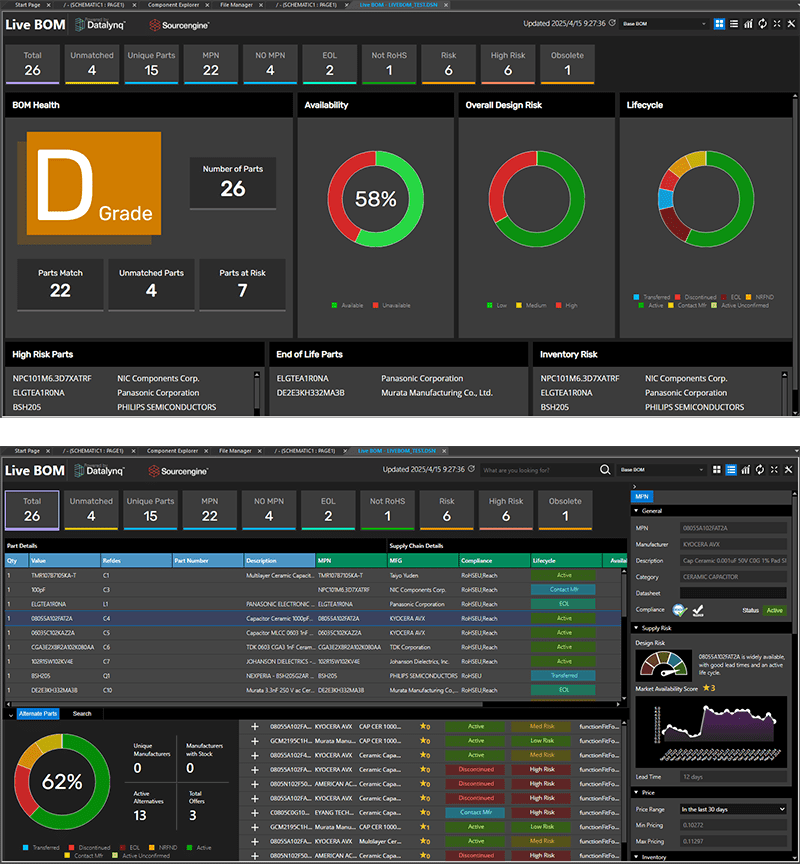Viewport: 800px width, 864px height.
Task: Open the bar chart view in the upper window
Action: pyautogui.click(x=748, y=24)
